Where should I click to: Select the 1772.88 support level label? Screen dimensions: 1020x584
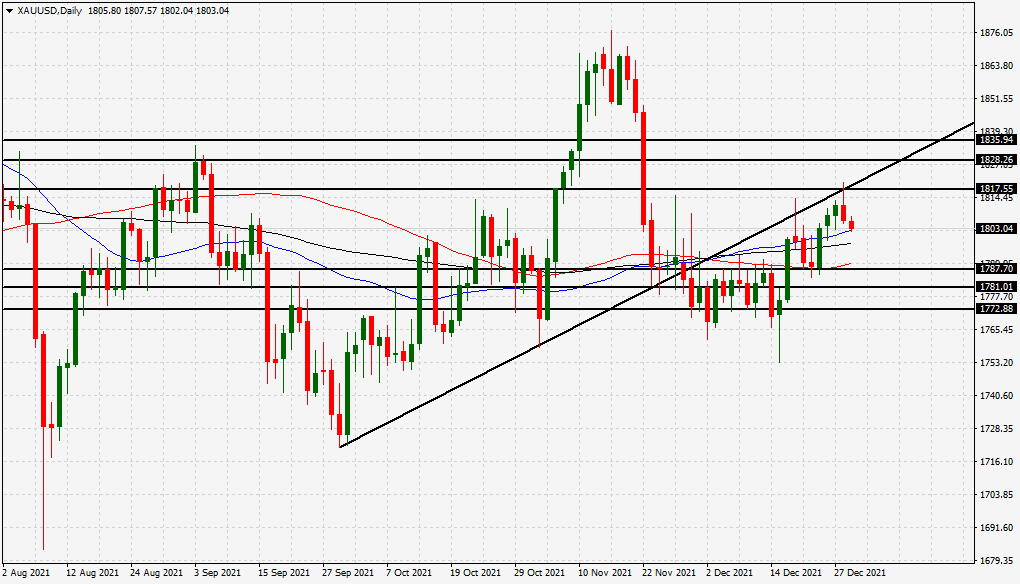tap(997, 309)
